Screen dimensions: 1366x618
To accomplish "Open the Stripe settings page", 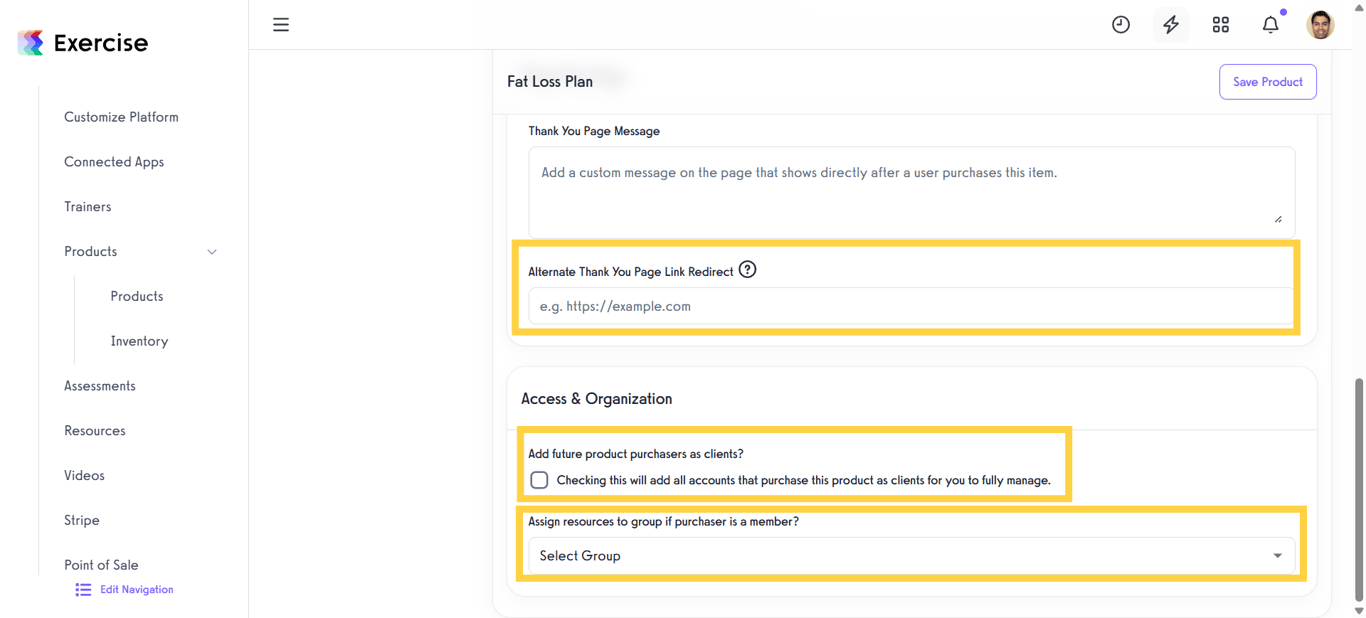I will (x=81, y=520).
